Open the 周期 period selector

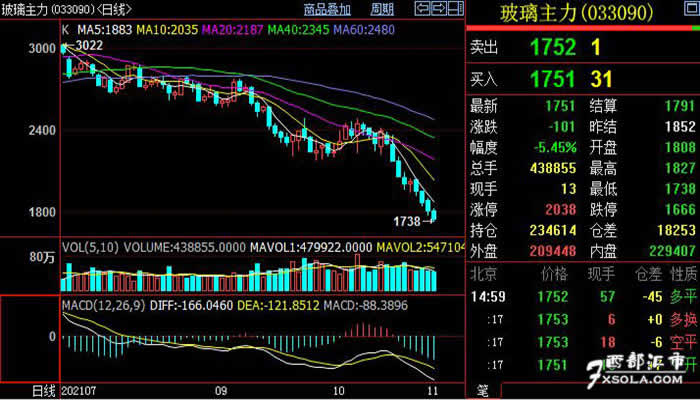pos(382,9)
